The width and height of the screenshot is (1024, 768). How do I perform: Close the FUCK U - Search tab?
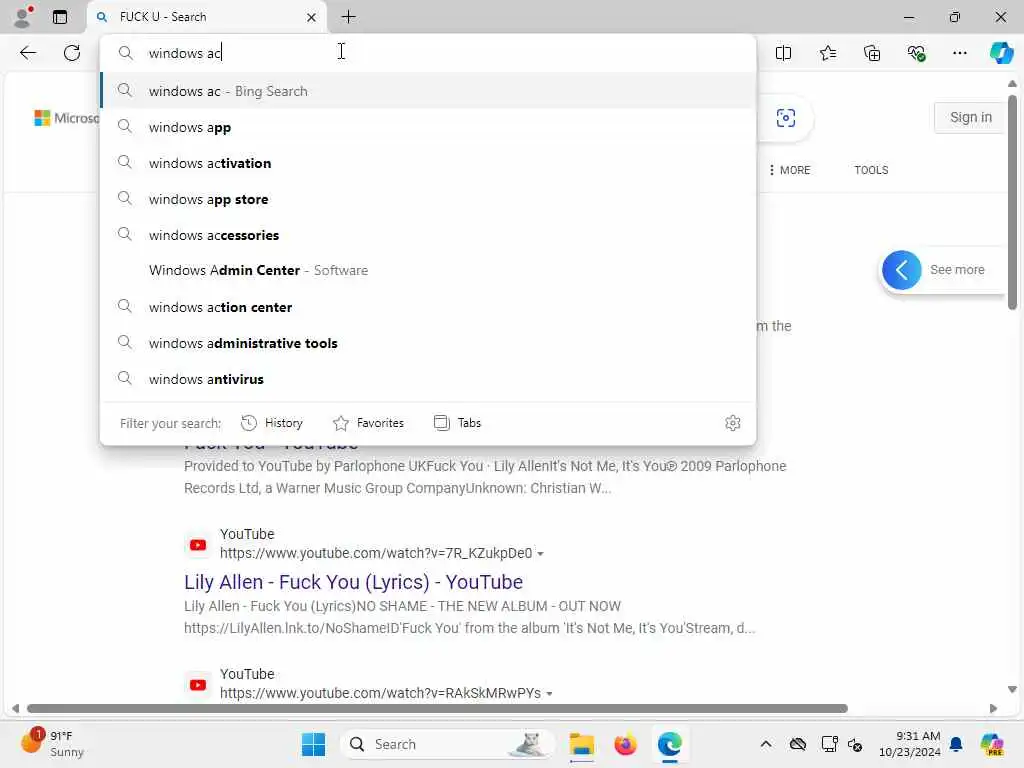coord(312,18)
